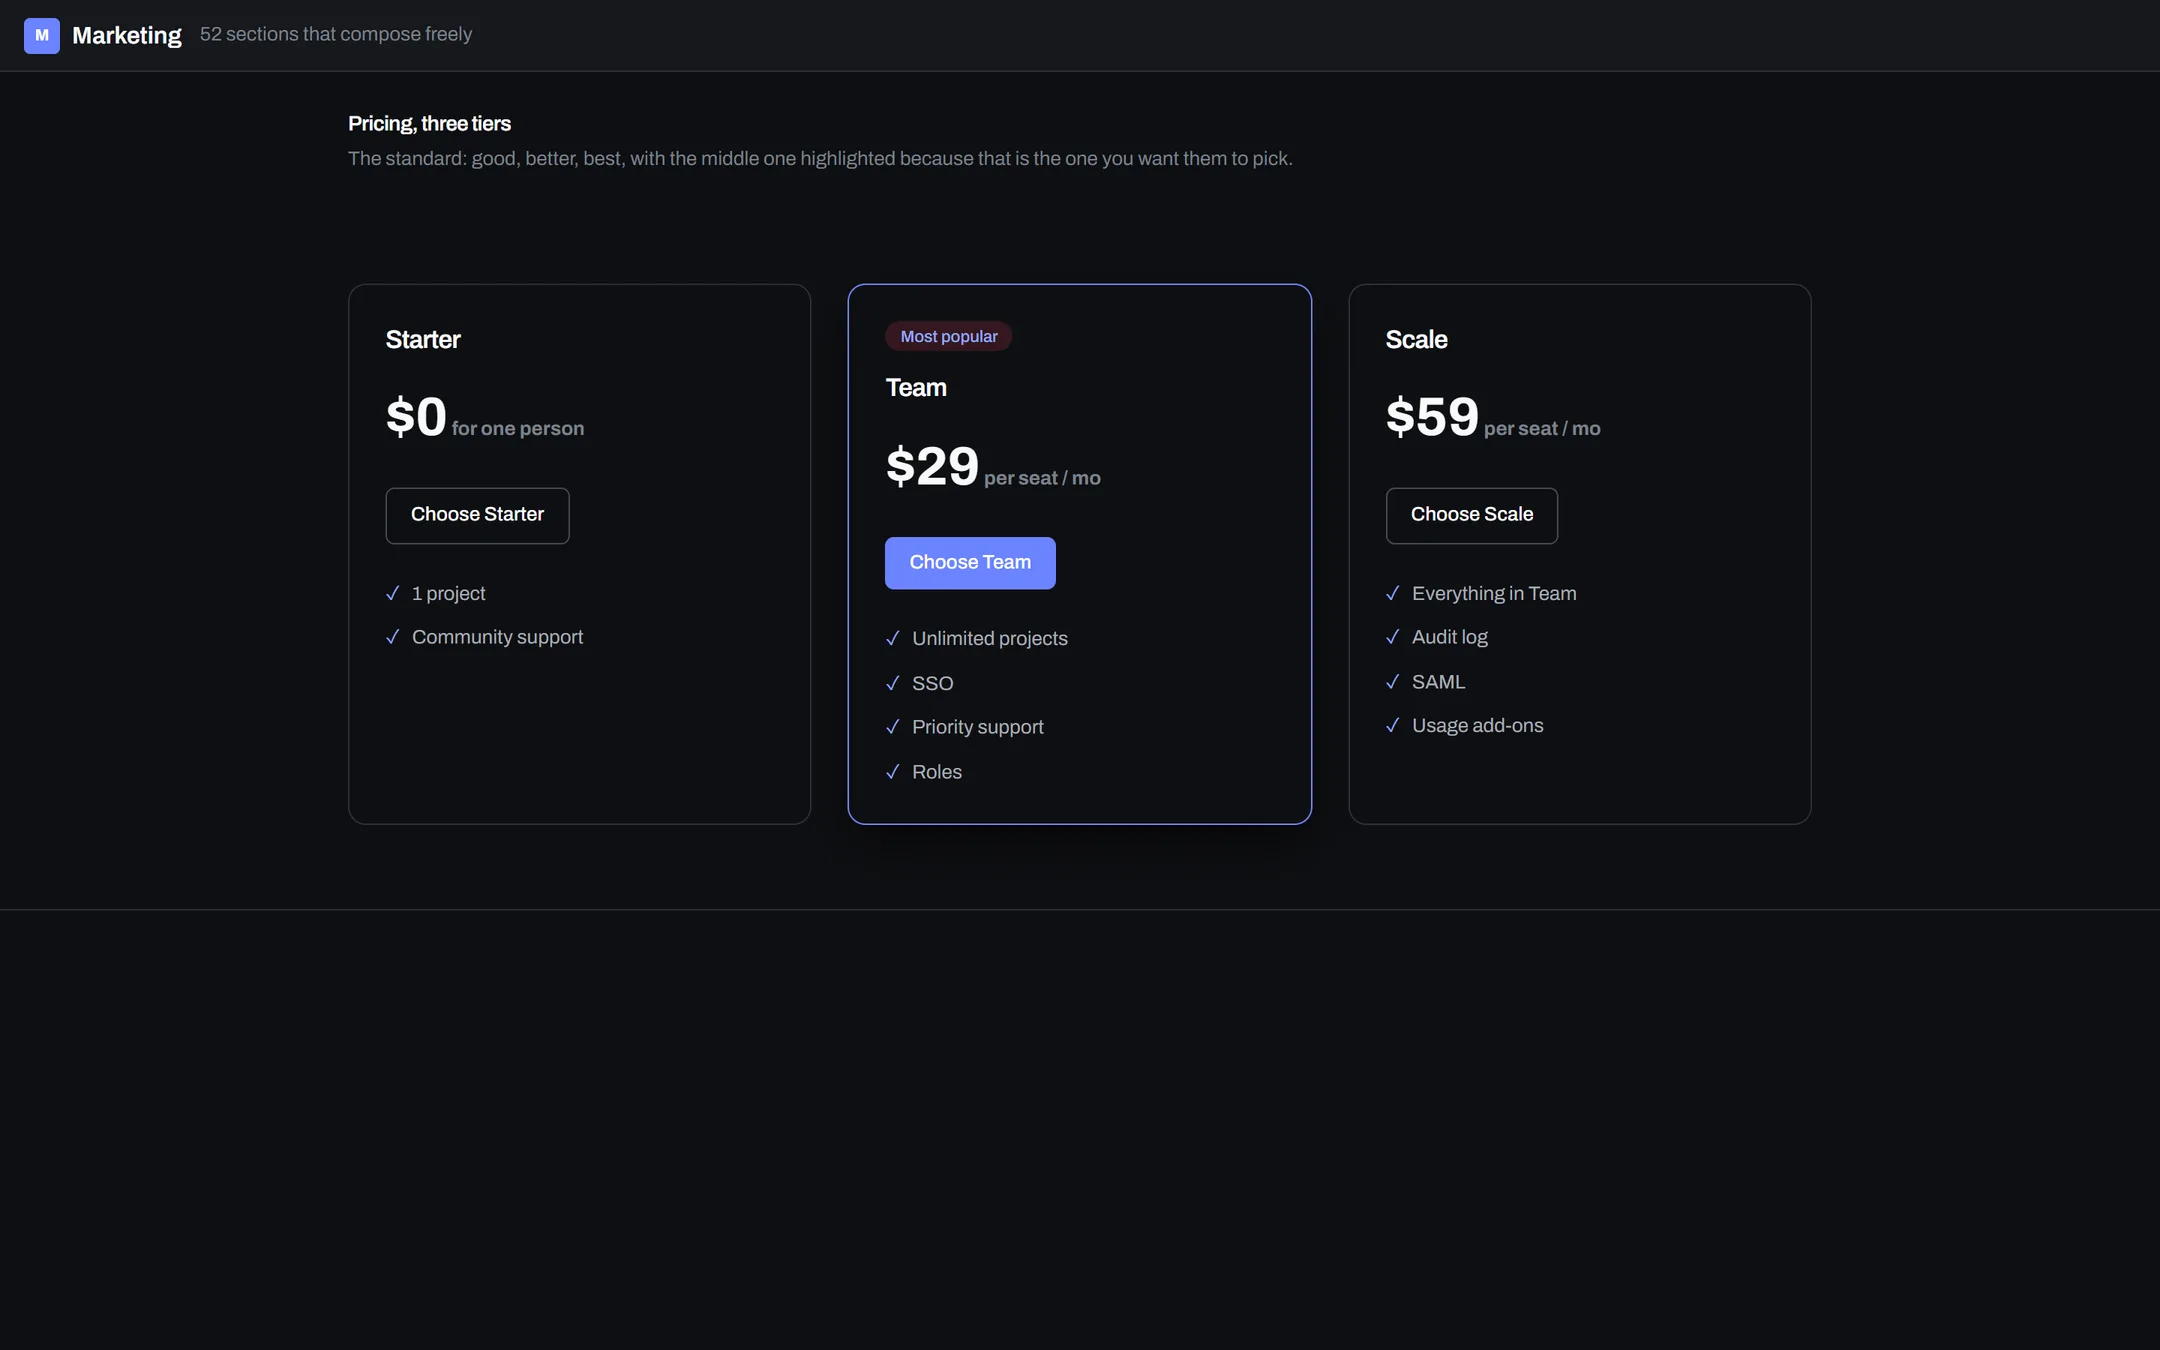
Task: Click the checkmark beside Everything in Team
Action: (1393, 594)
